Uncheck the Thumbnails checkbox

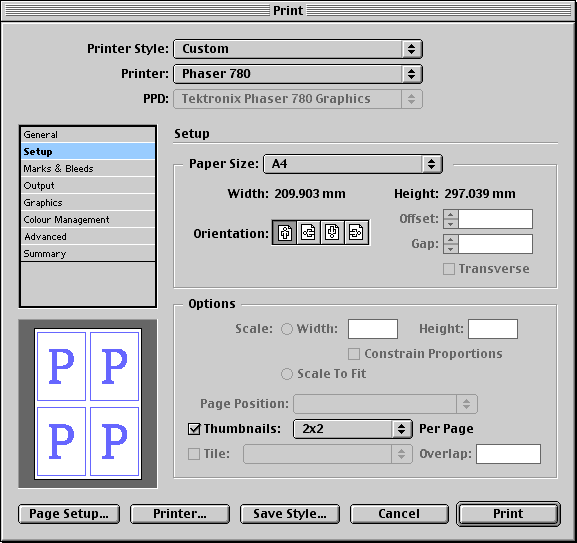coord(194,429)
